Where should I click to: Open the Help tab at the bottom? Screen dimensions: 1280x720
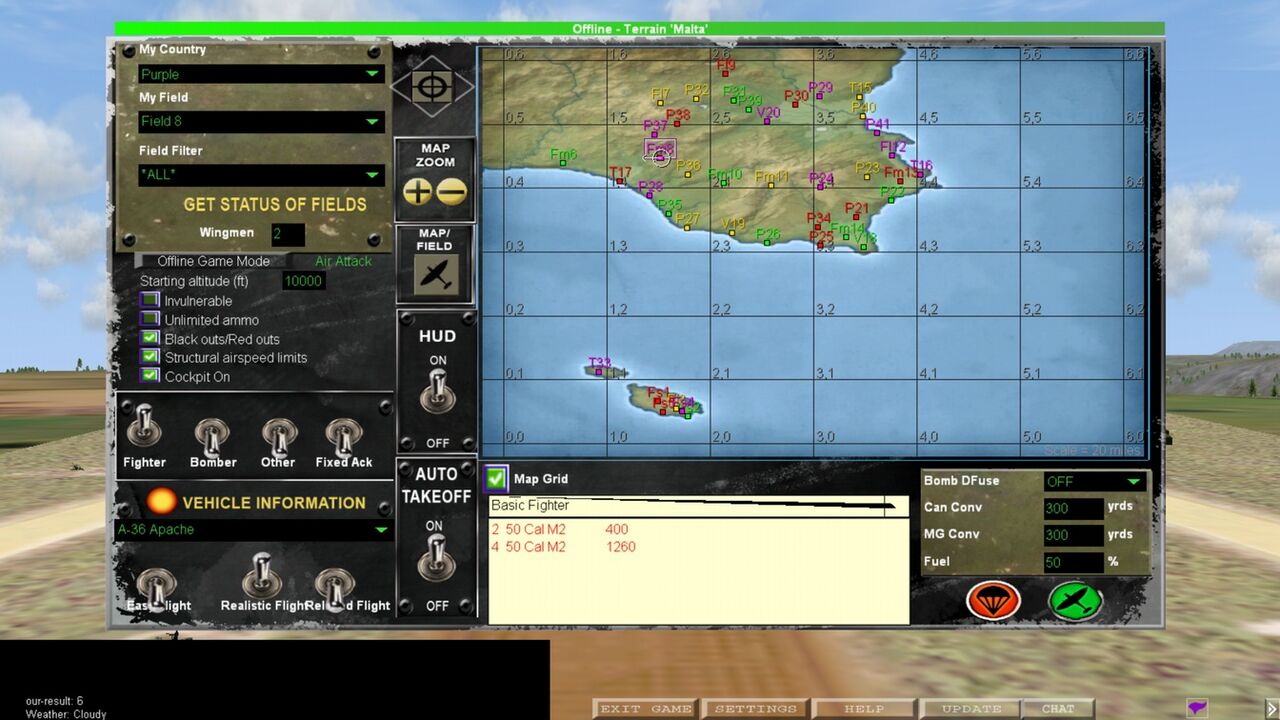tap(864, 709)
